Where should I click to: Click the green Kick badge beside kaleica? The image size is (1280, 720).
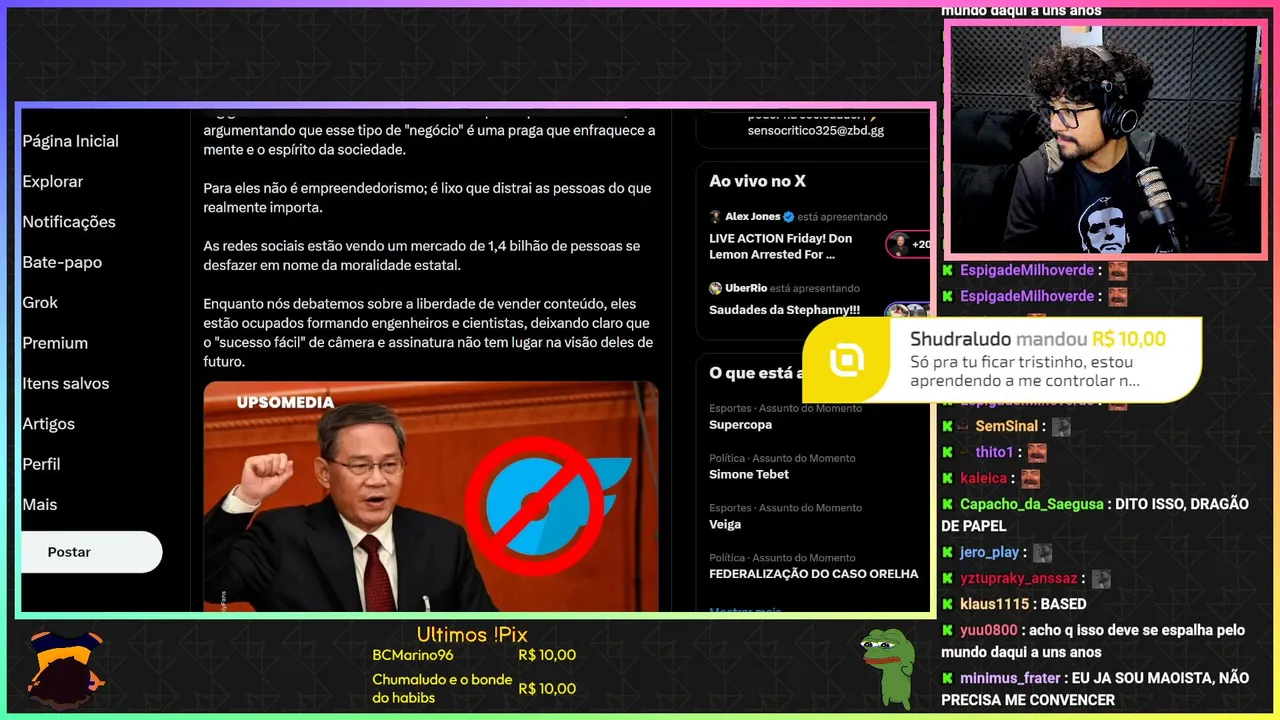pos(948,479)
